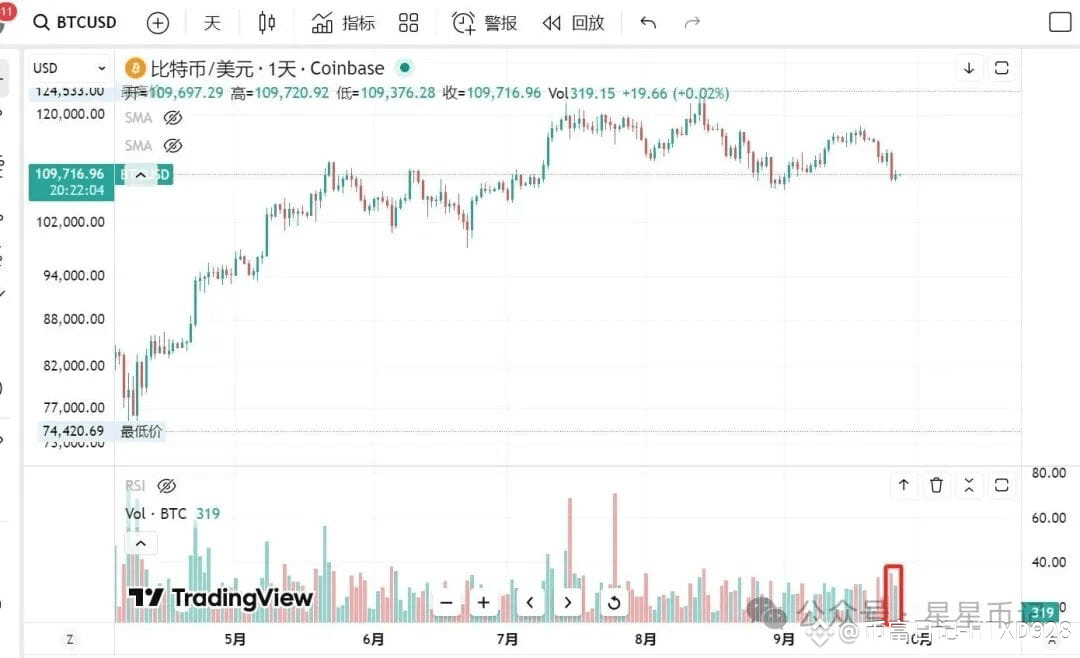Add a symbol to compare with plus icon
This screenshot has width=1080, height=658.
158,23
